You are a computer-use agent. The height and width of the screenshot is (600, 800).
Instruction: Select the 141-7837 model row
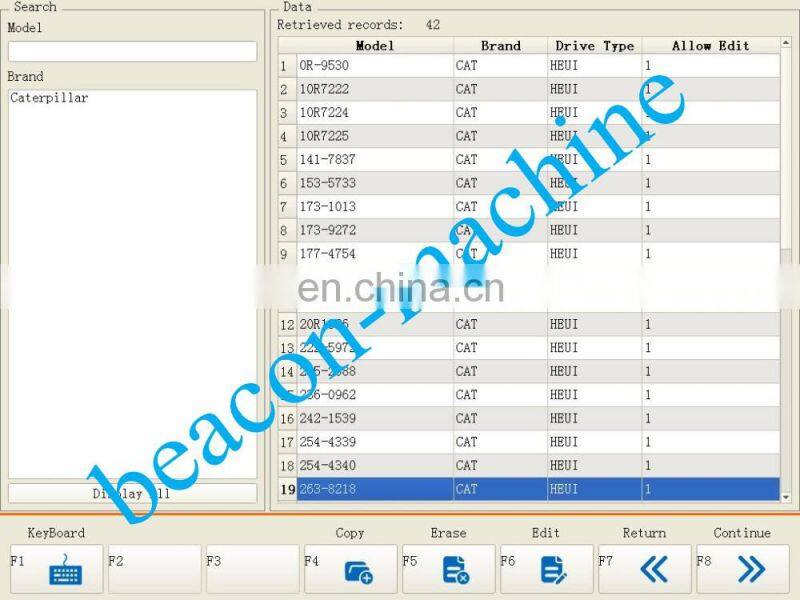[374, 160]
